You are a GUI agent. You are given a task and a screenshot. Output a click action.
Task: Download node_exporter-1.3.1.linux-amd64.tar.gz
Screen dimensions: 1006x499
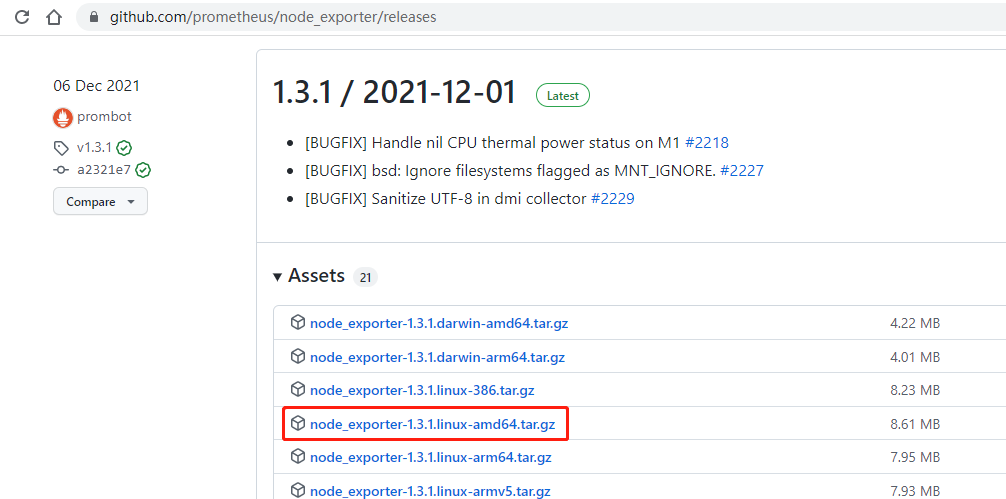(x=432, y=423)
